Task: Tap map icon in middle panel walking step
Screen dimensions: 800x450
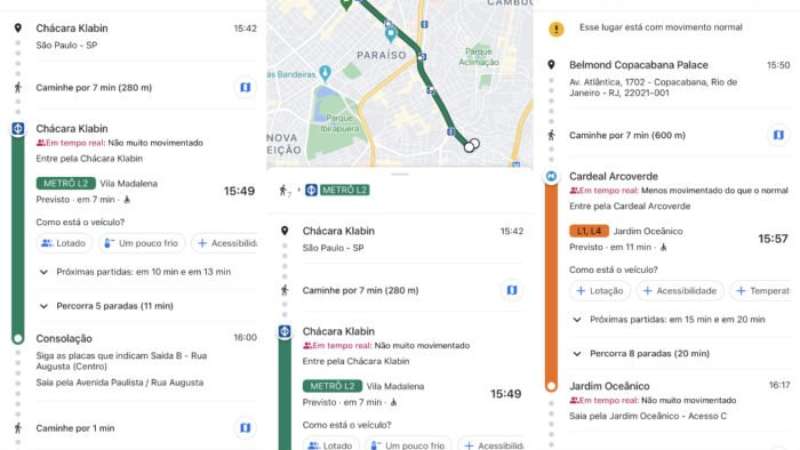Action: point(511,290)
